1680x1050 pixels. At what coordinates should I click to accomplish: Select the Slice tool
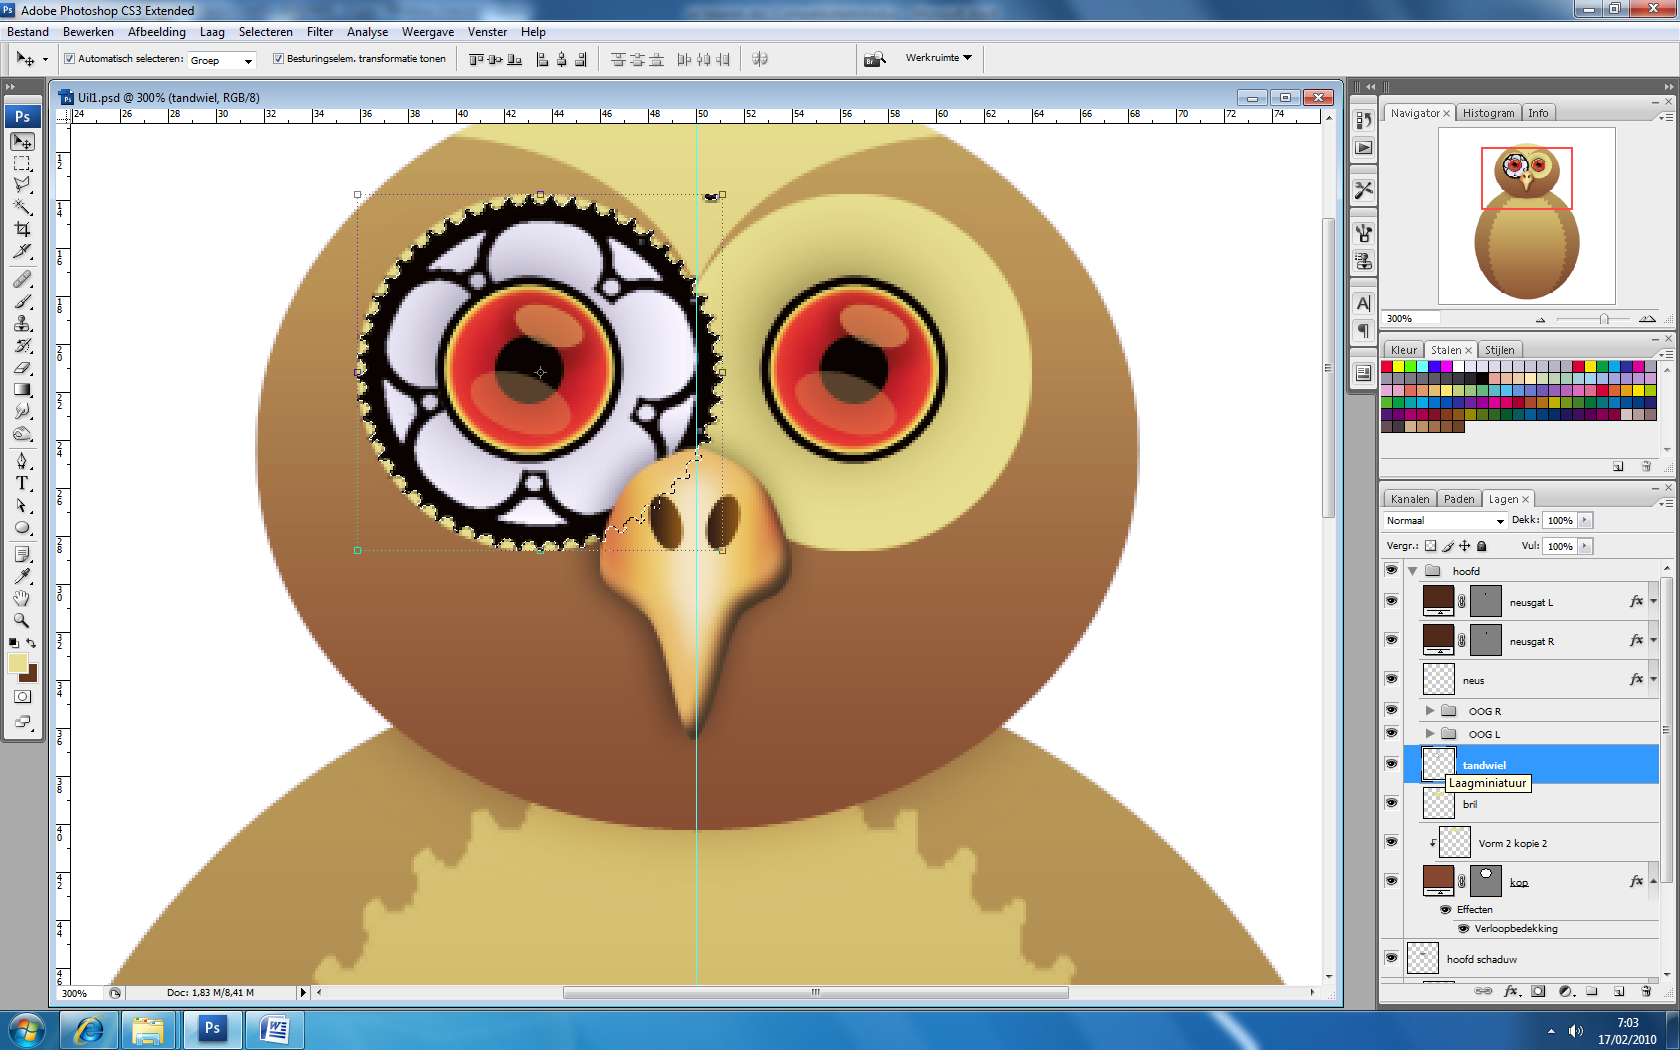pyautogui.click(x=22, y=251)
